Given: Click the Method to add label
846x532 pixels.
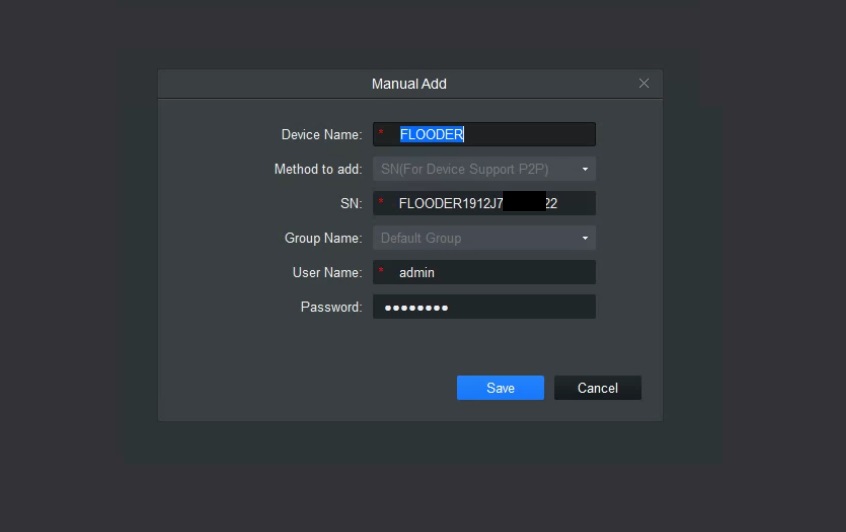Looking at the screenshot, I should 318,169.
